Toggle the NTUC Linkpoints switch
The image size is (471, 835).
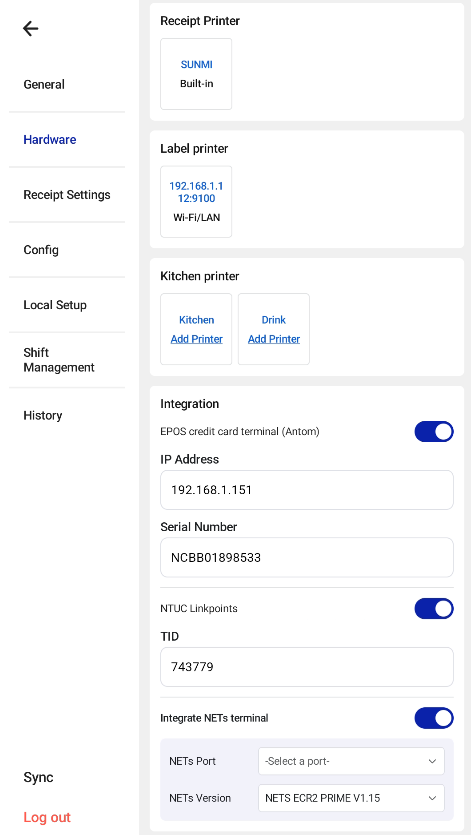pyautogui.click(x=434, y=609)
